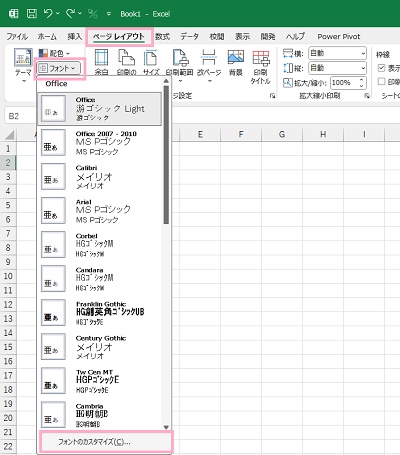
Task: Switch to the ホーム tab
Action: pyautogui.click(x=47, y=37)
